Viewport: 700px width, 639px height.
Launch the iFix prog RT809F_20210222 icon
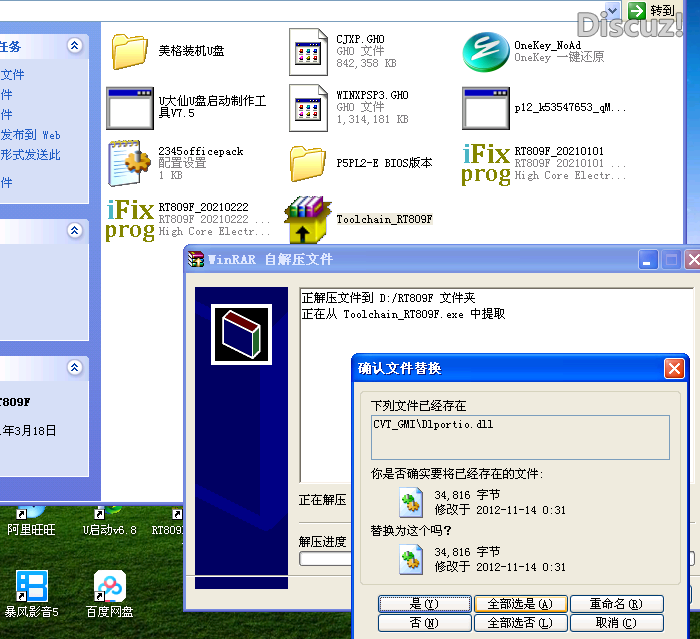[x=130, y=220]
